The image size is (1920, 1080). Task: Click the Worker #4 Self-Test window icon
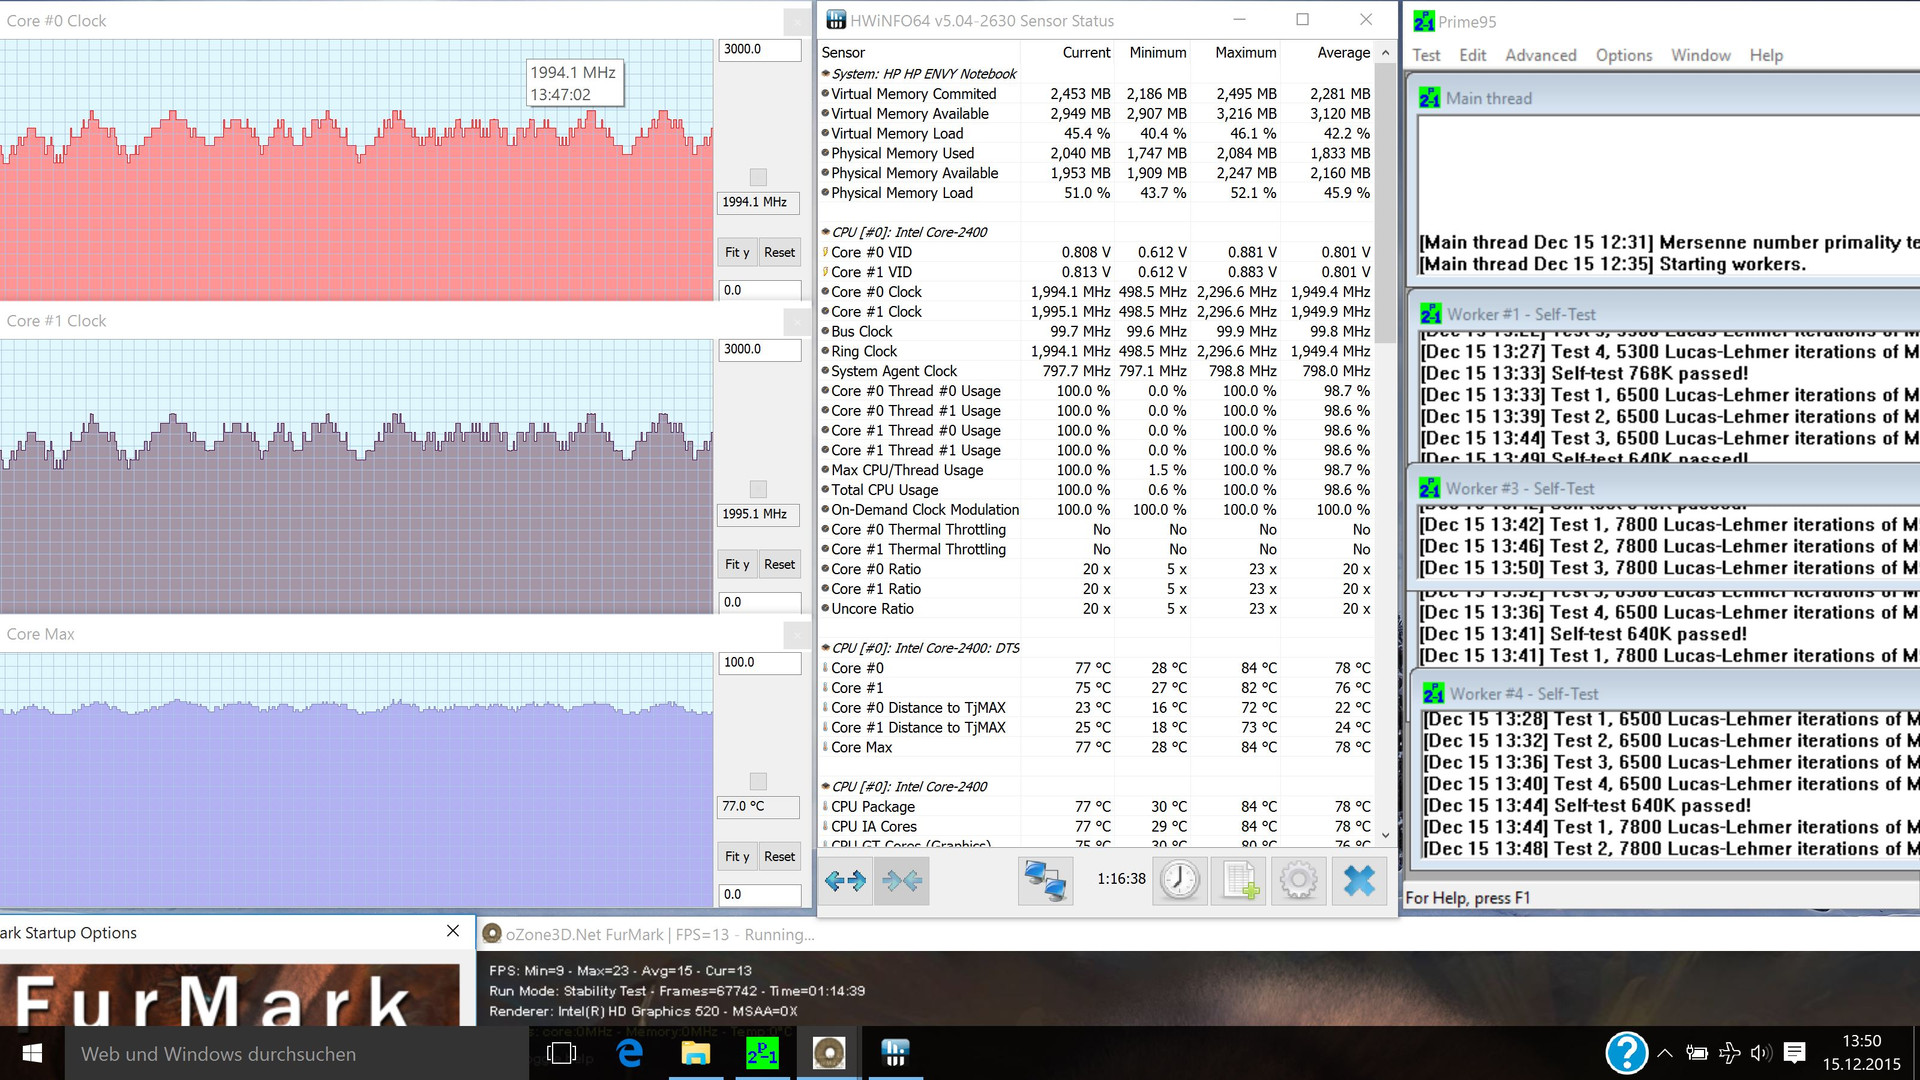[1433, 693]
